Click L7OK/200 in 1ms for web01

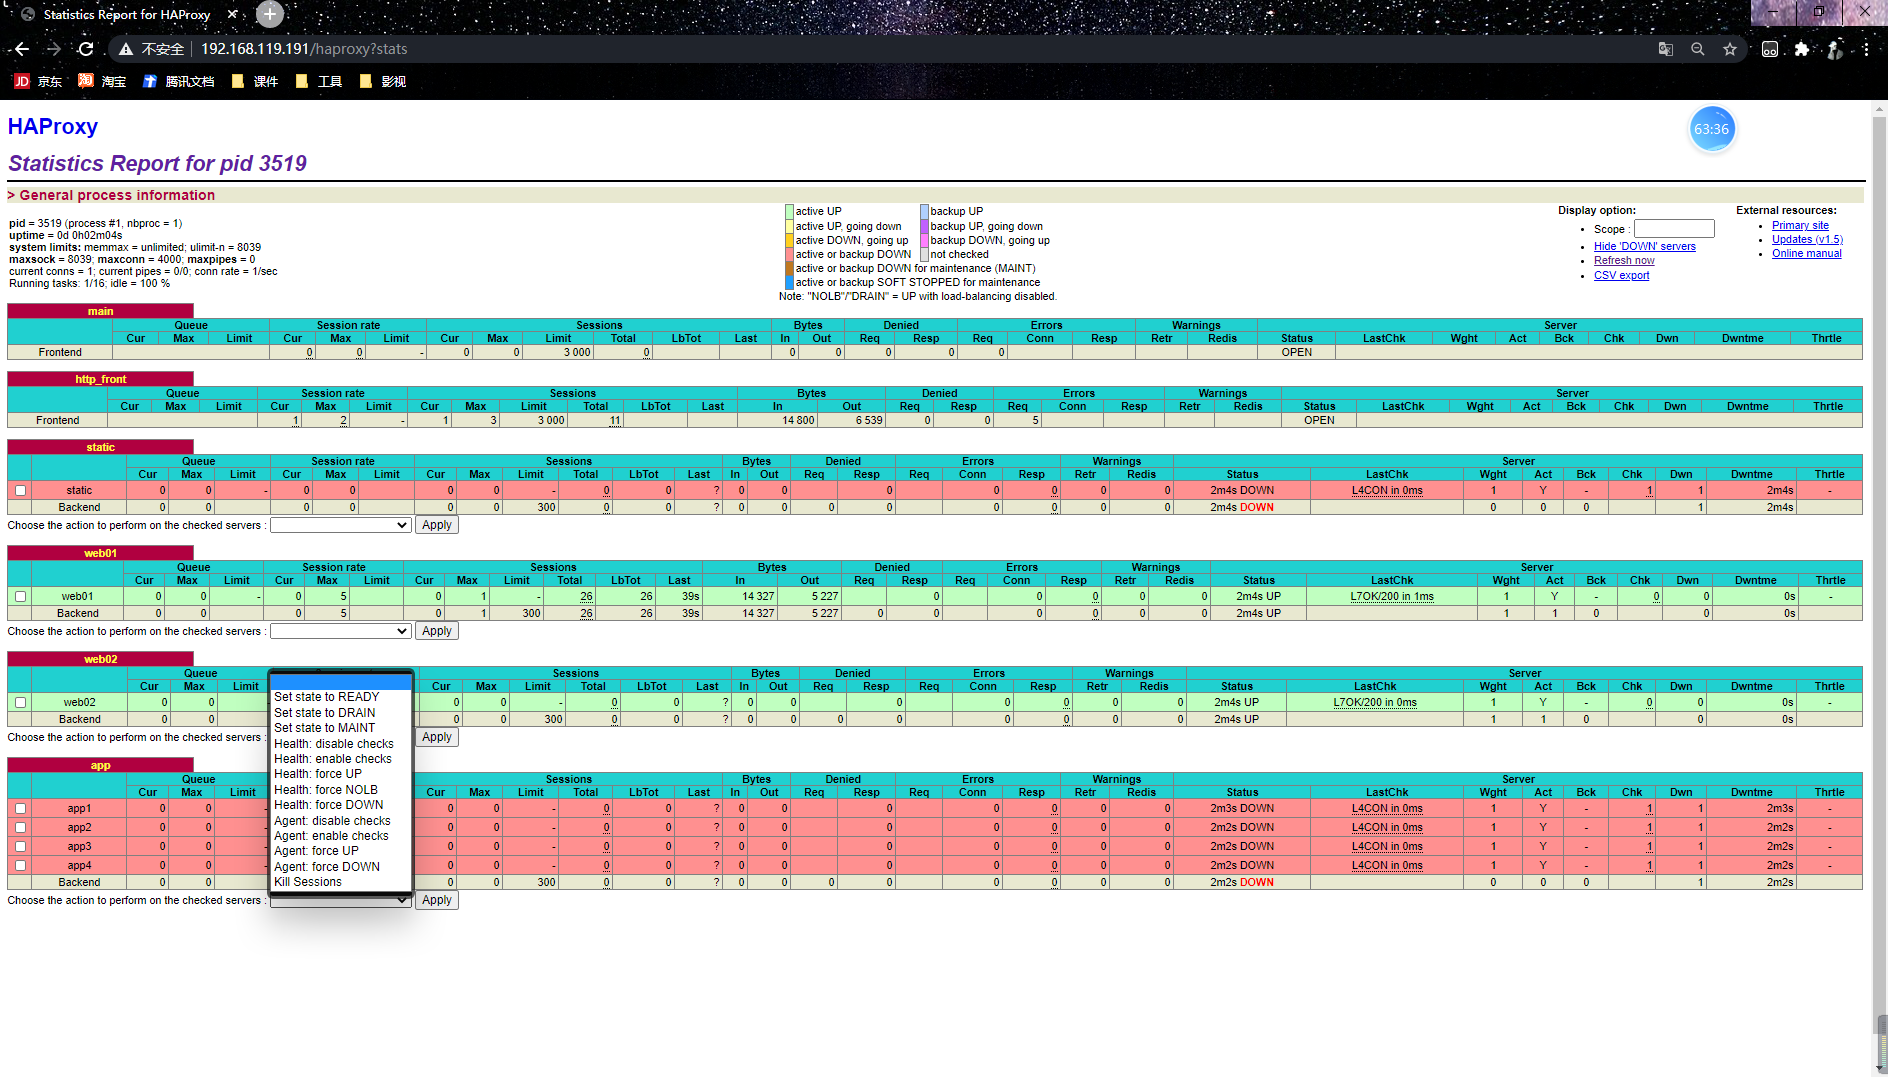[1392, 597]
